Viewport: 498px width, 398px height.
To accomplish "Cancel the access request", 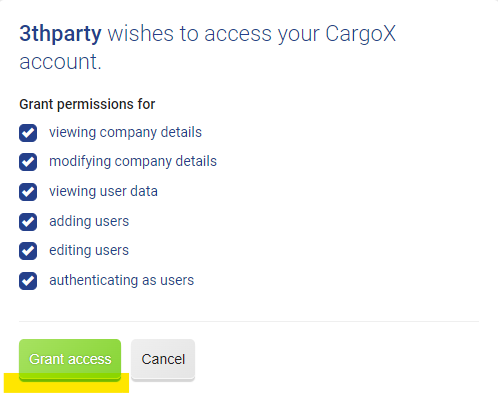I will tap(163, 360).
